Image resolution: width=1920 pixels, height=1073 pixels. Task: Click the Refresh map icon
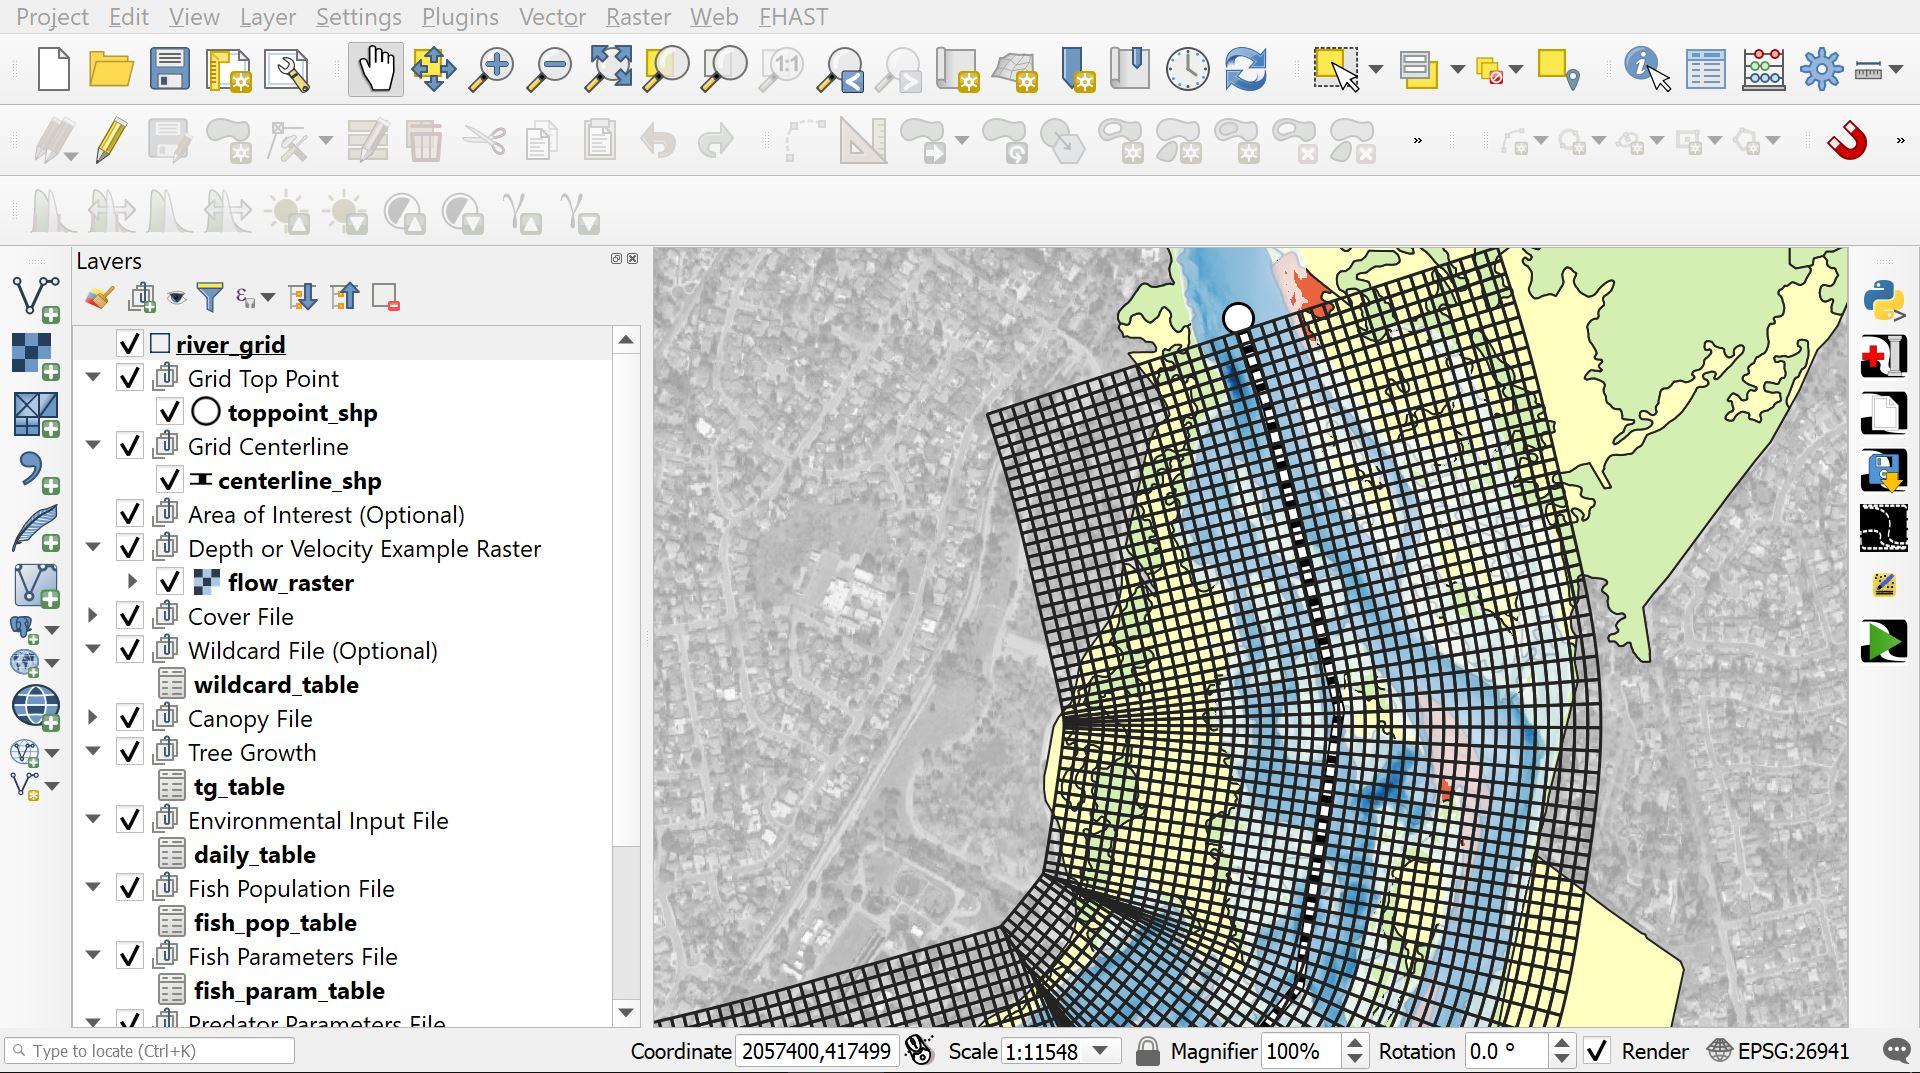tap(1246, 70)
